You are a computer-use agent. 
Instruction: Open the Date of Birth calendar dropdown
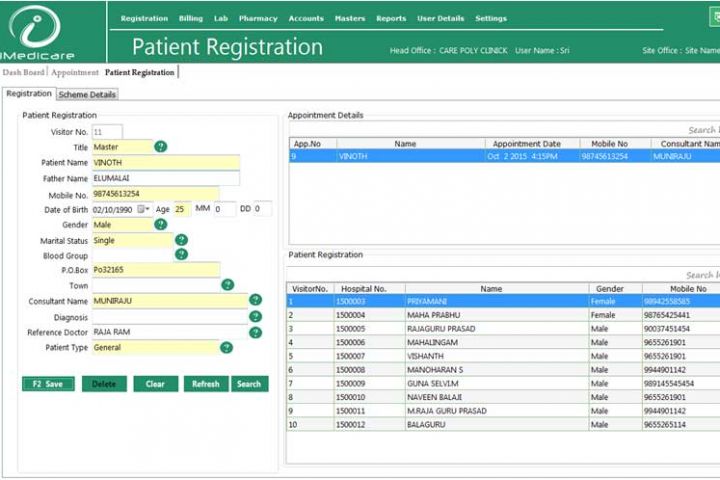[144, 209]
